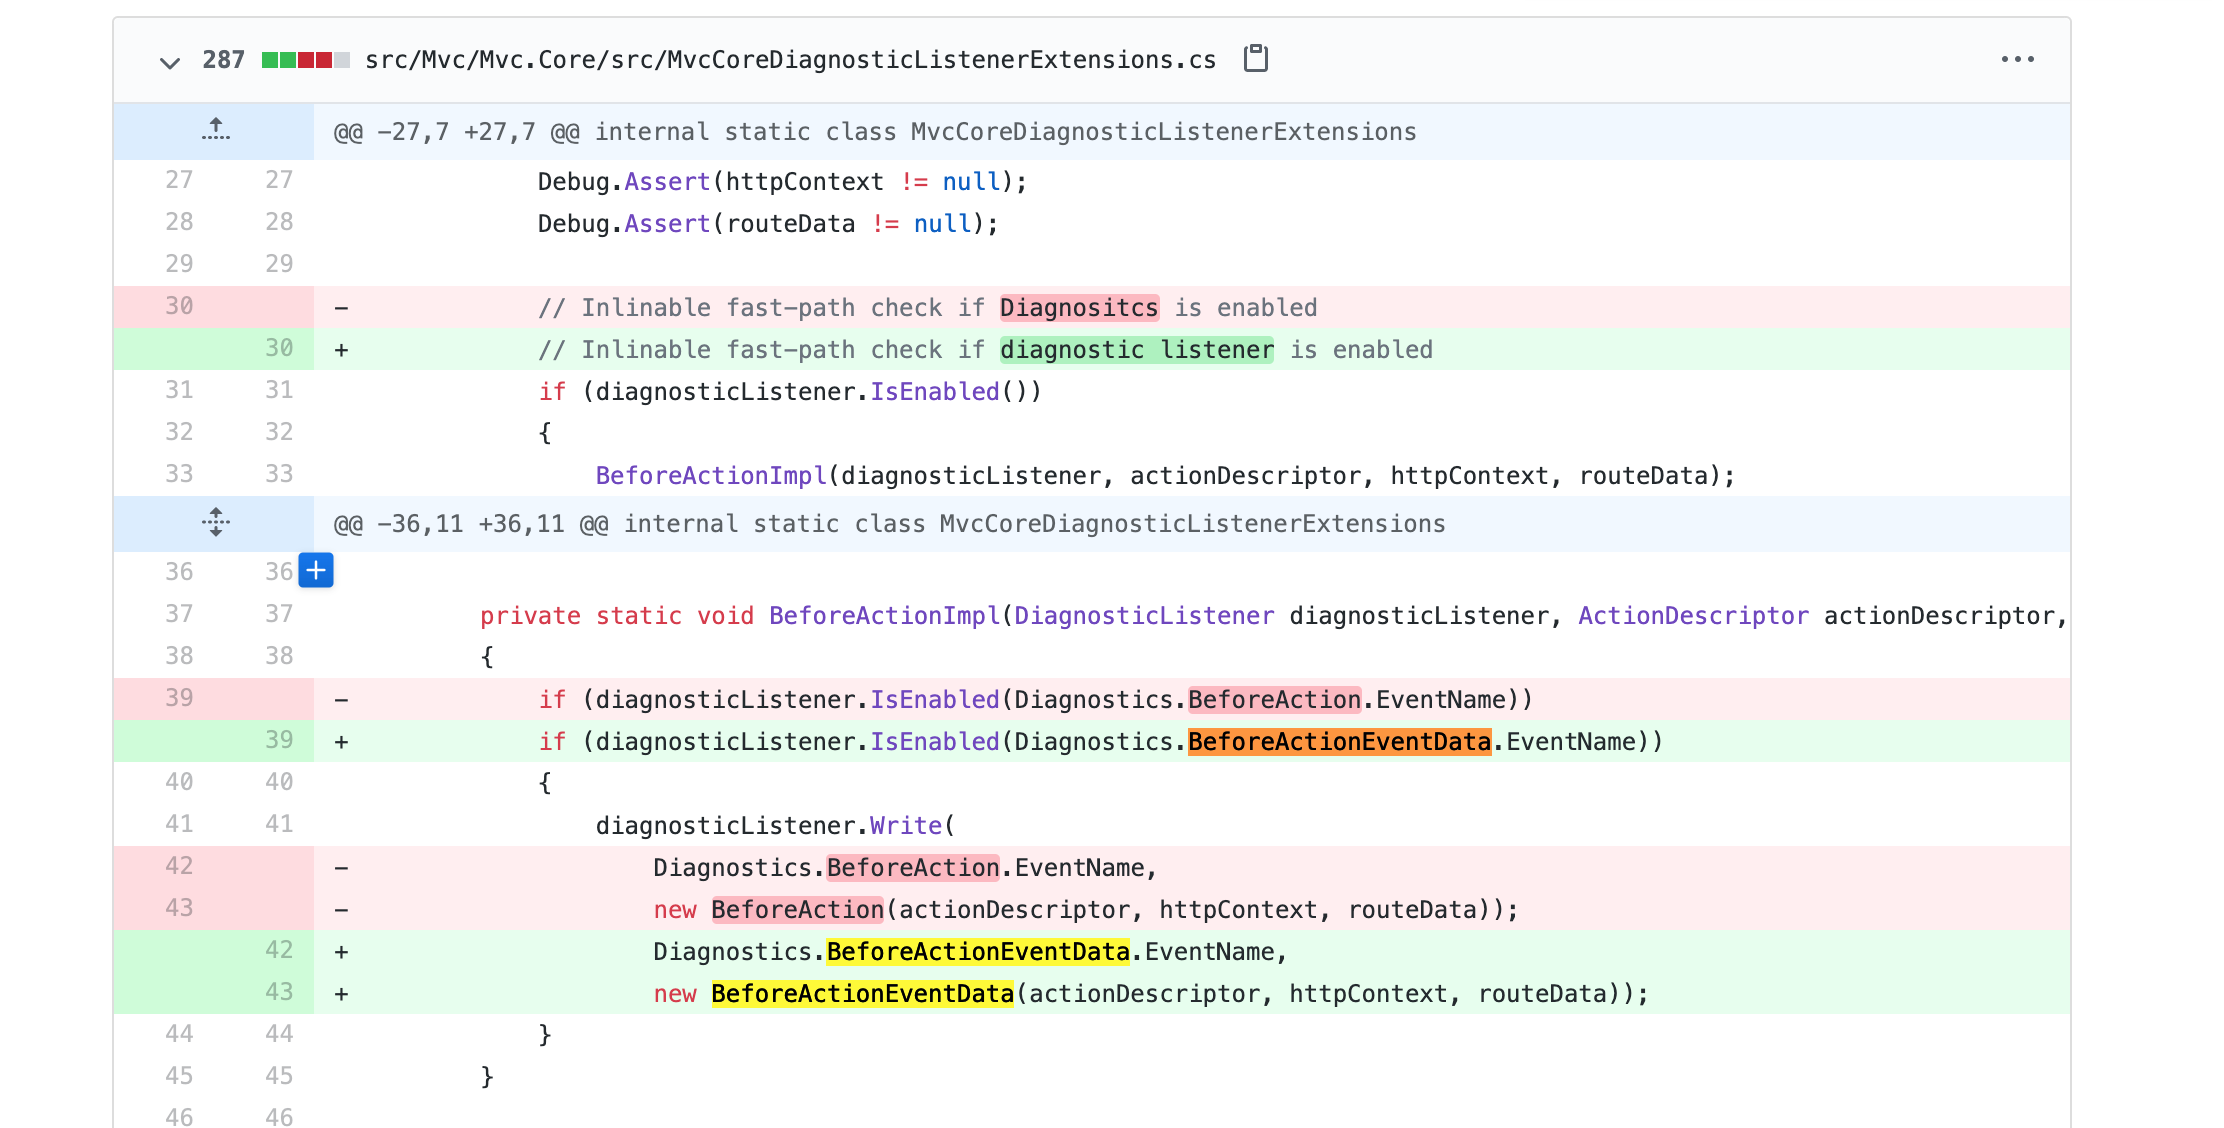This screenshot has height=1128, width=2224.
Task: Click yellow 'BeforeActionEventData' on added line 42
Action: click(x=978, y=951)
